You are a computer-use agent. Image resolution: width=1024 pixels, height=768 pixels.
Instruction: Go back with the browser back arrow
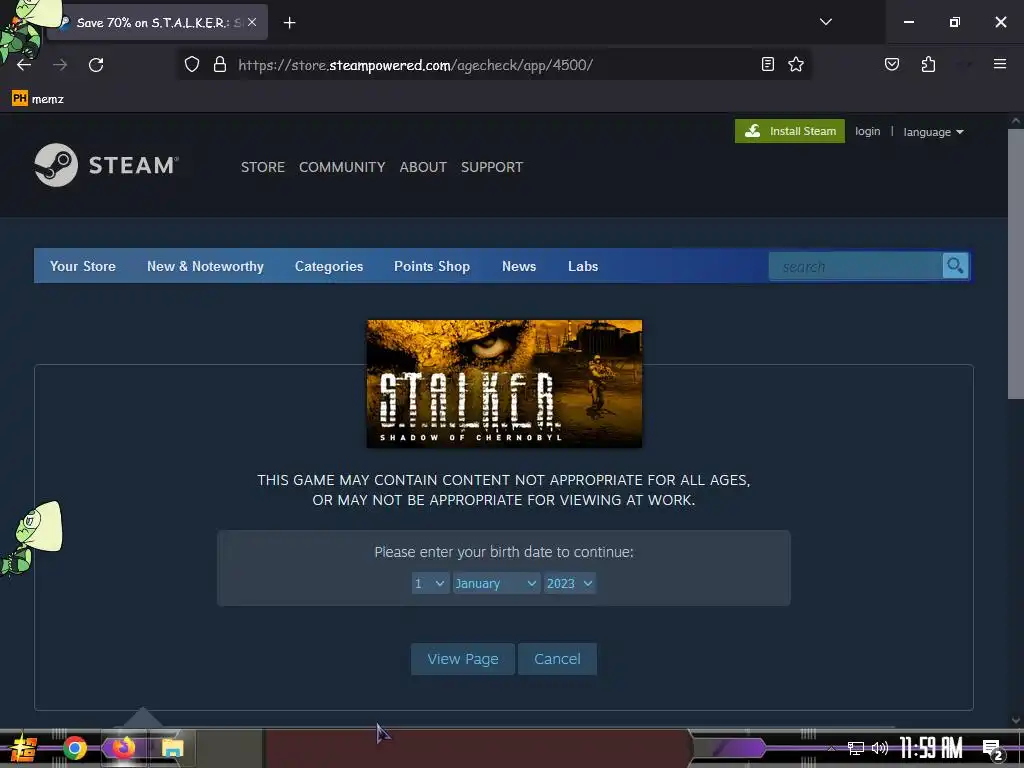24,65
